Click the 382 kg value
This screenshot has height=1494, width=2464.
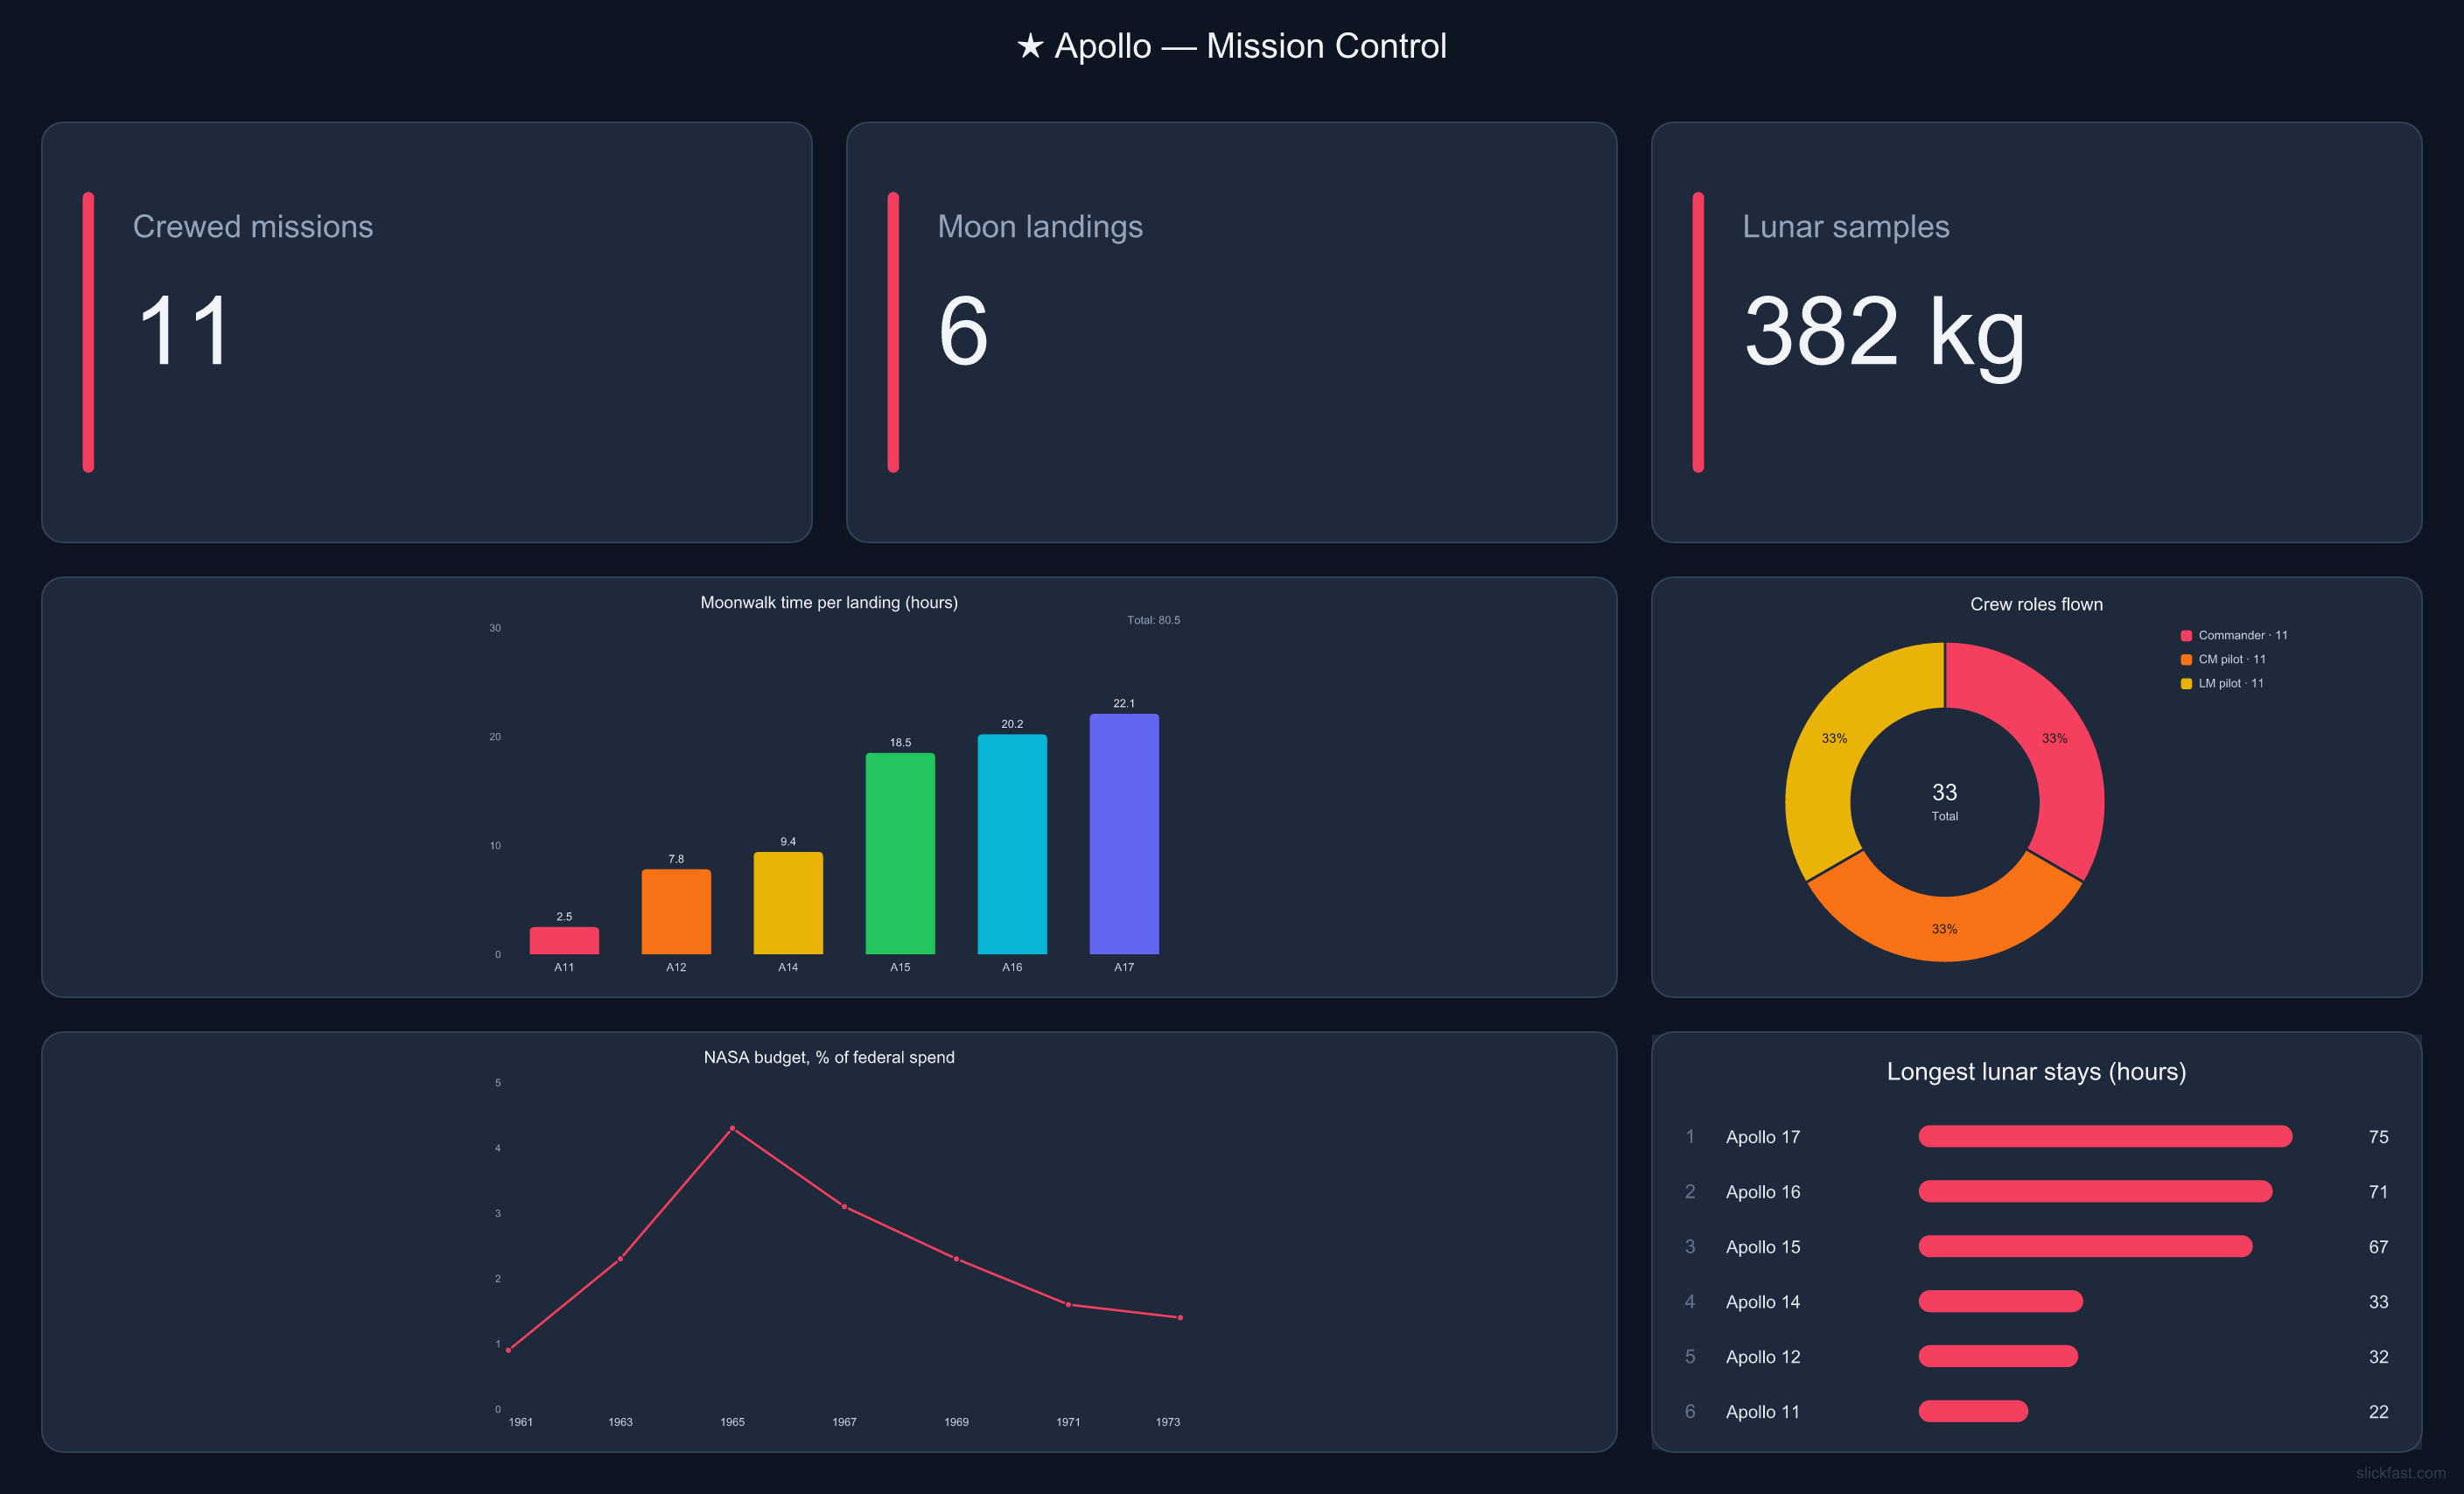coord(1884,334)
